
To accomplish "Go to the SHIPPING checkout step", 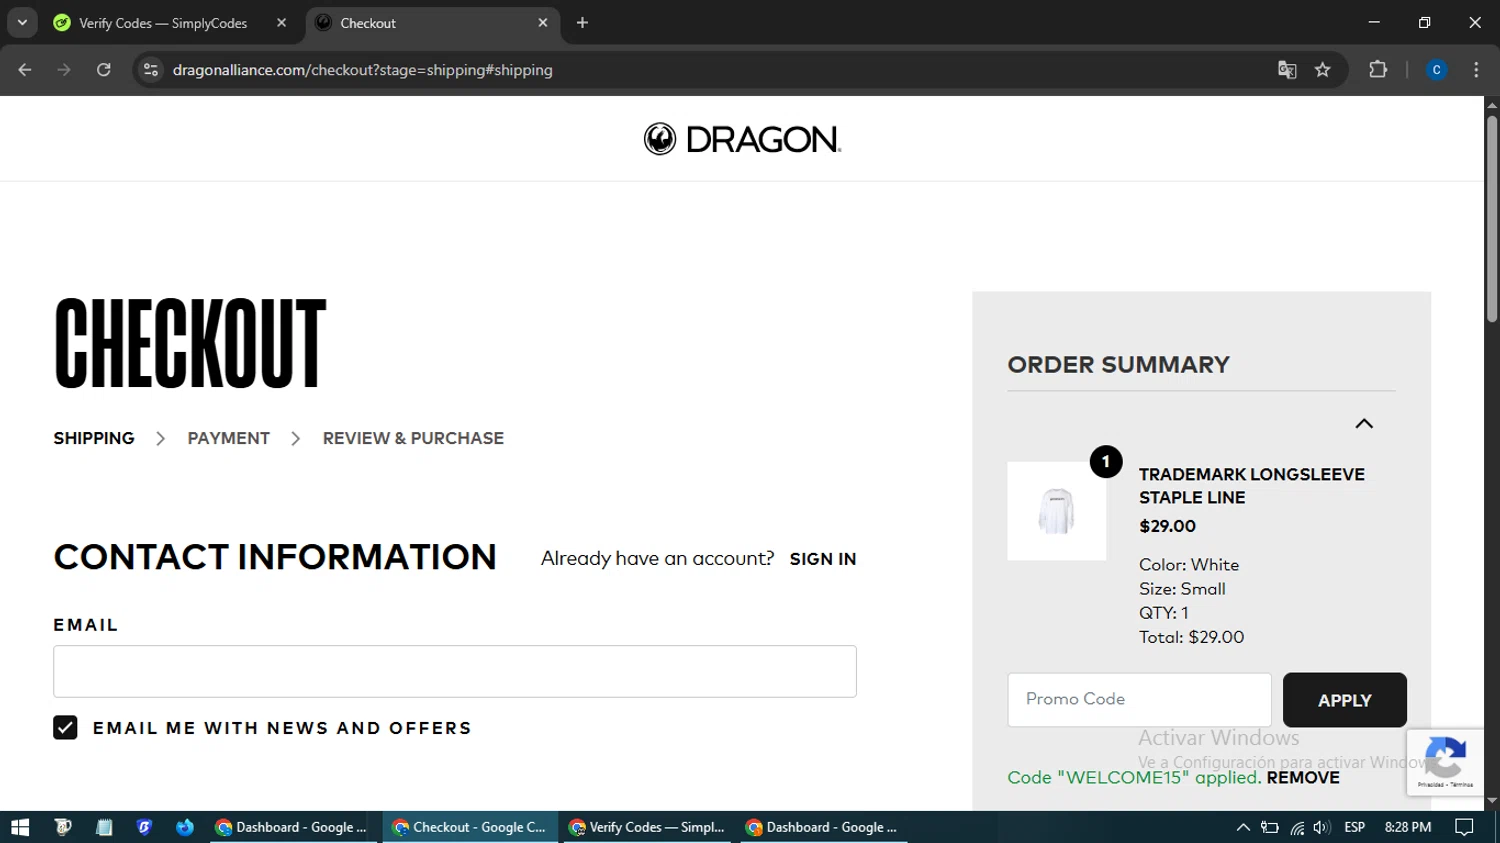I will pyautogui.click(x=94, y=438).
